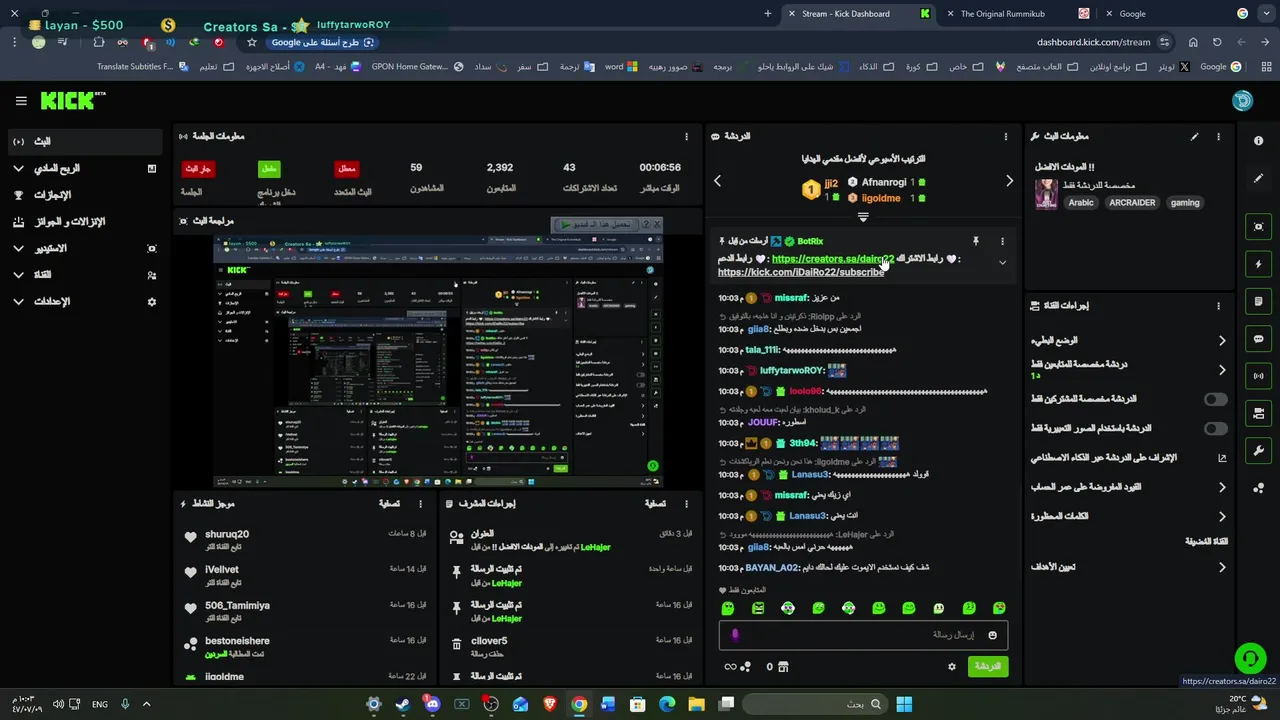Switch to the Stream - Kick Dashboard tab
1280x720 pixels.
[x=857, y=14]
